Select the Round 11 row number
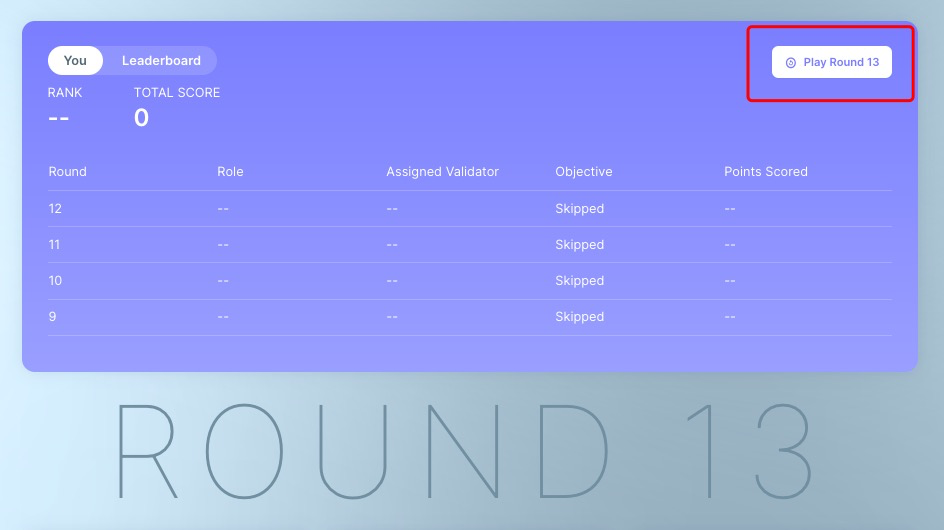 (55, 245)
